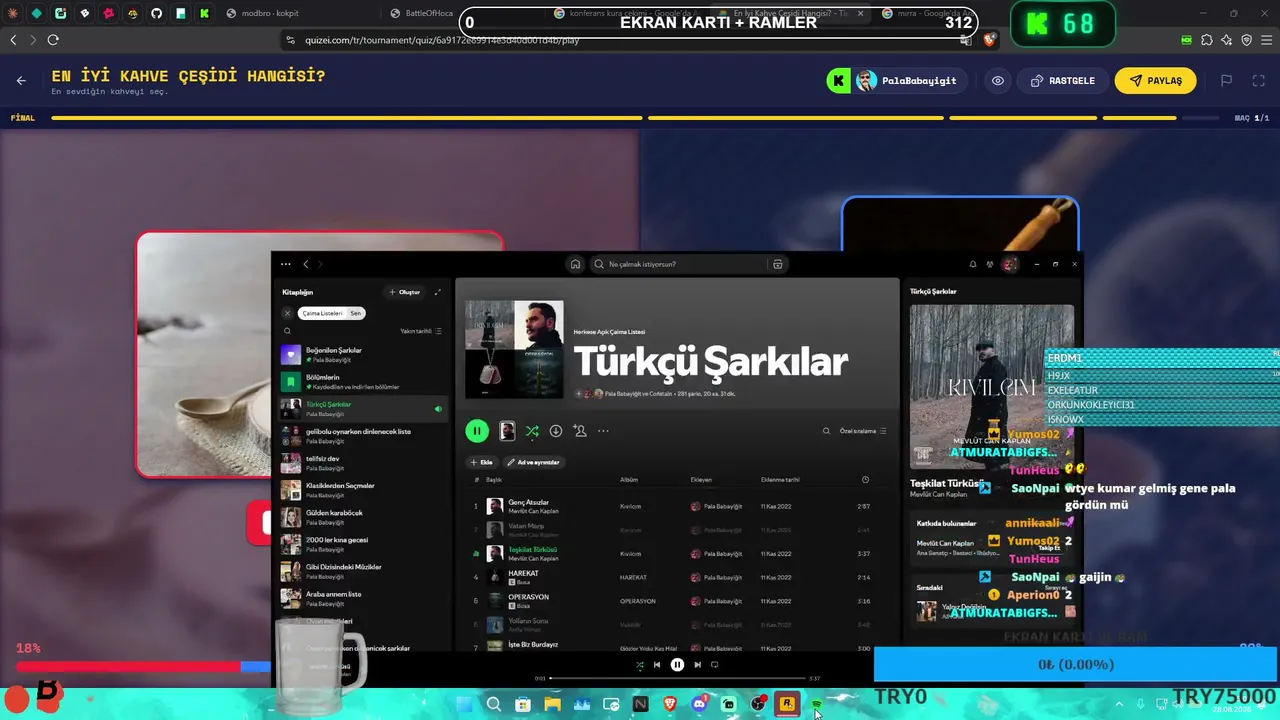Go to Spotify Home via house icon
Image resolution: width=1280 pixels, height=720 pixels.
pos(575,264)
